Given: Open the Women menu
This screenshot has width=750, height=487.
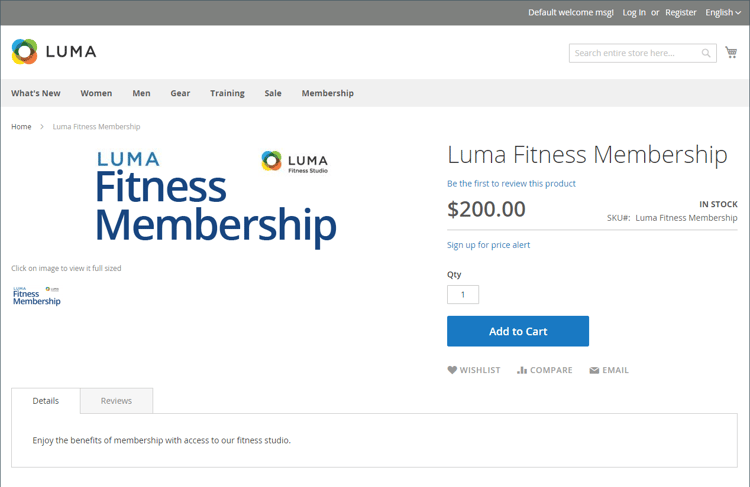Looking at the screenshot, I should [96, 93].
